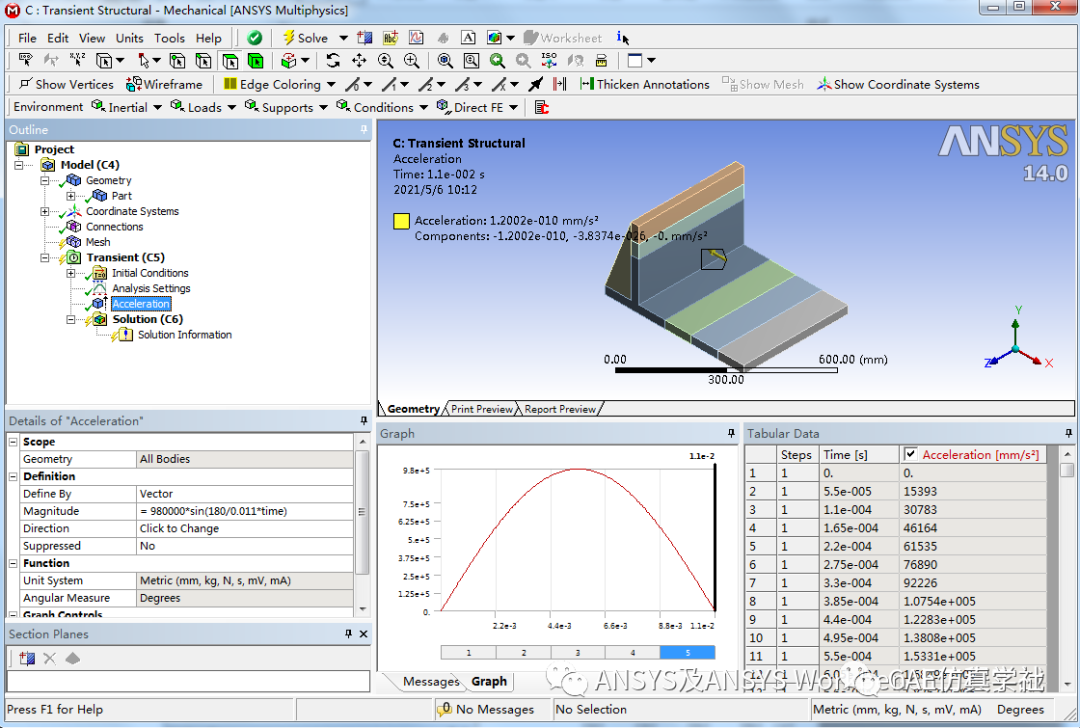Toggle Wireframe display
The height and width of the screenshot is (728, 1080).
click(x=164, y=84)
